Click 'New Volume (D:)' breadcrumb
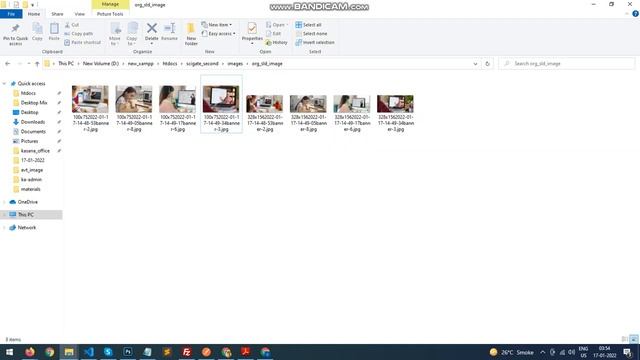The width and height of the screenshot is (640, 360). click(100, 64)
